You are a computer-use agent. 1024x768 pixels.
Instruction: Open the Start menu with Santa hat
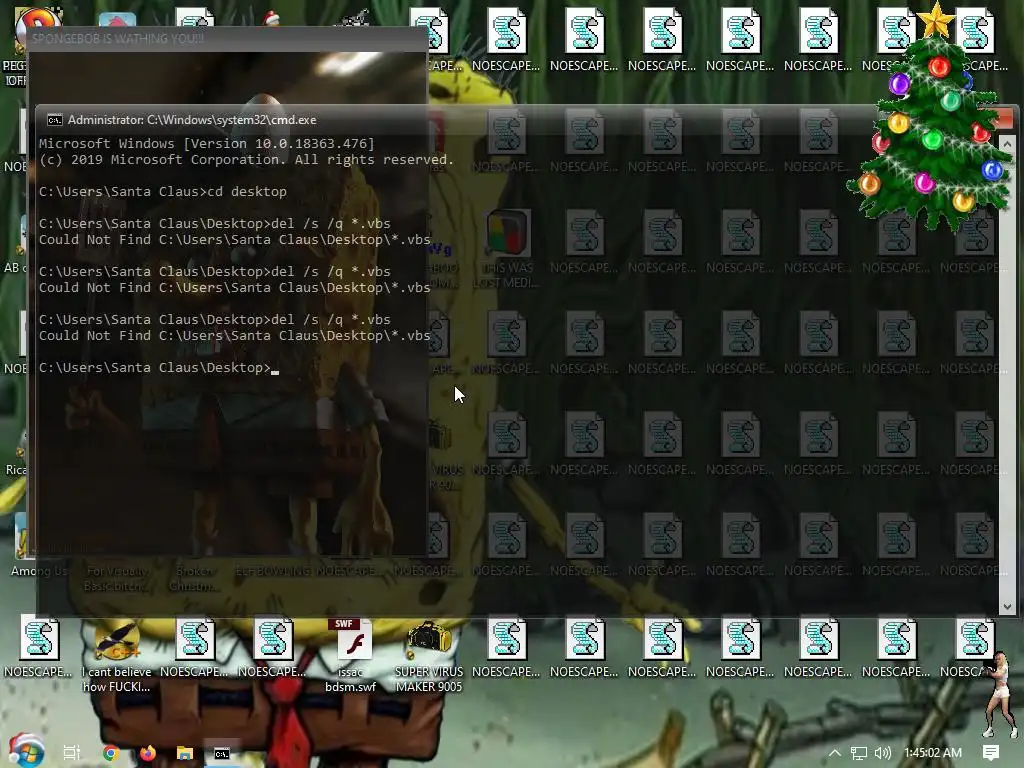(26, 750)
